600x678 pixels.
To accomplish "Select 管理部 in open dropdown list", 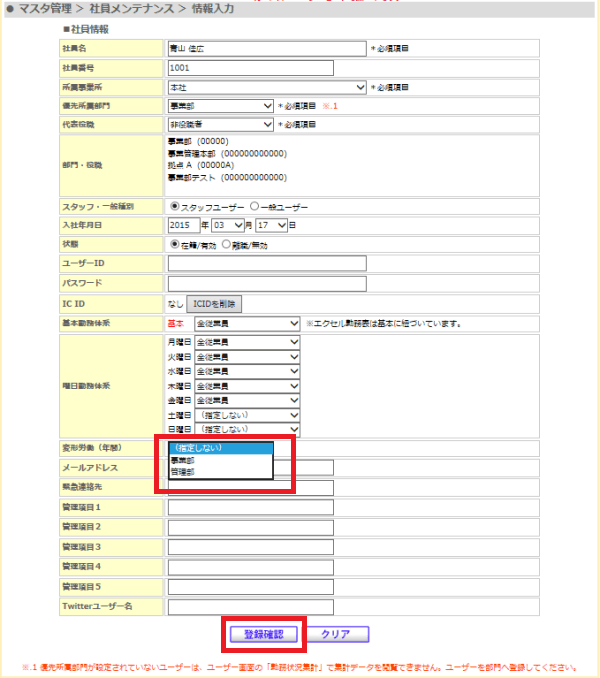I will tap(221, 472).
